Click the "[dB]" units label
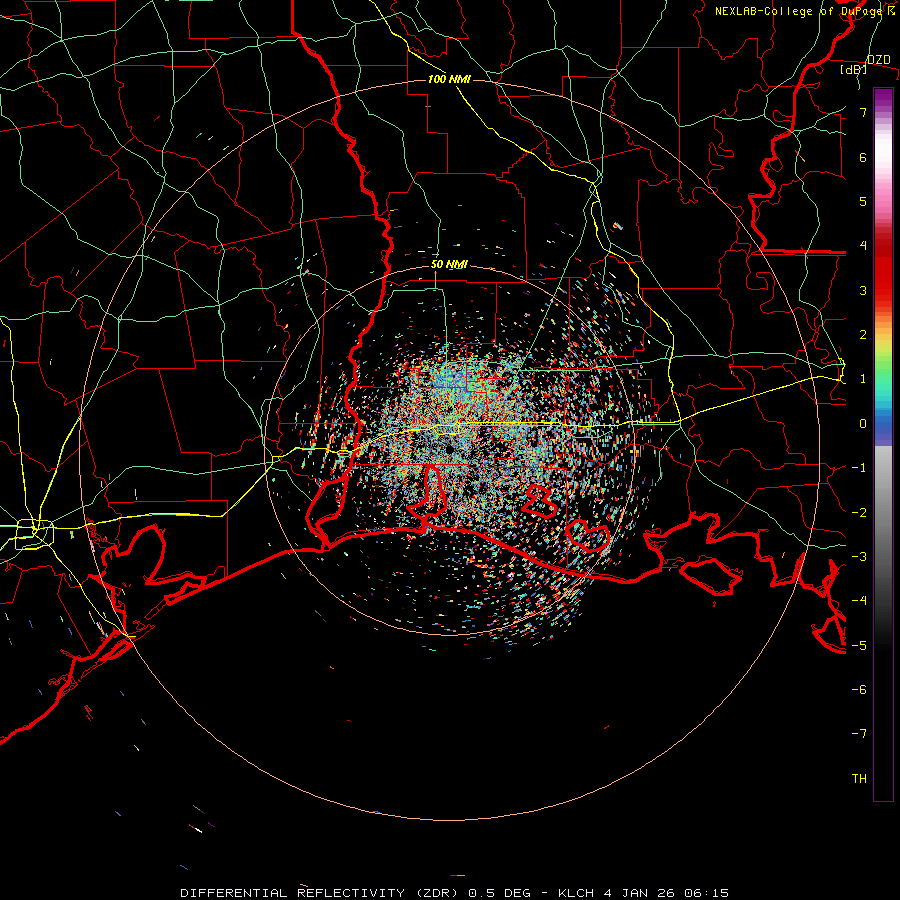The image size is (900, 900). tap(854, 69)
